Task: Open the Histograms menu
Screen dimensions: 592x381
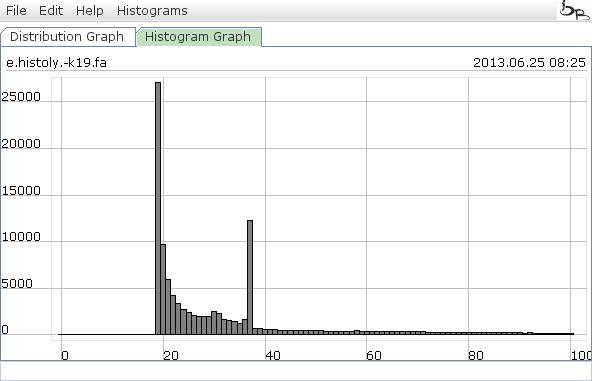Action: pyautogui.click(x=152, y=11)
